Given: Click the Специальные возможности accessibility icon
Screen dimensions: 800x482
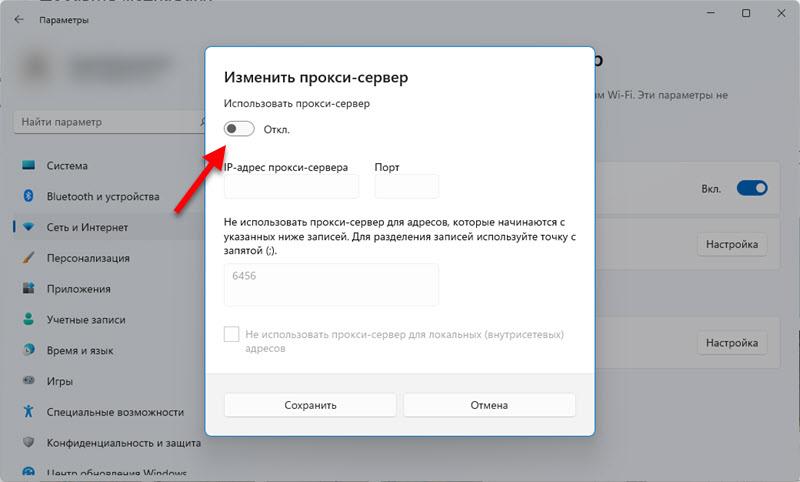Looking at the screenshot, I should (x=29, y=411).
